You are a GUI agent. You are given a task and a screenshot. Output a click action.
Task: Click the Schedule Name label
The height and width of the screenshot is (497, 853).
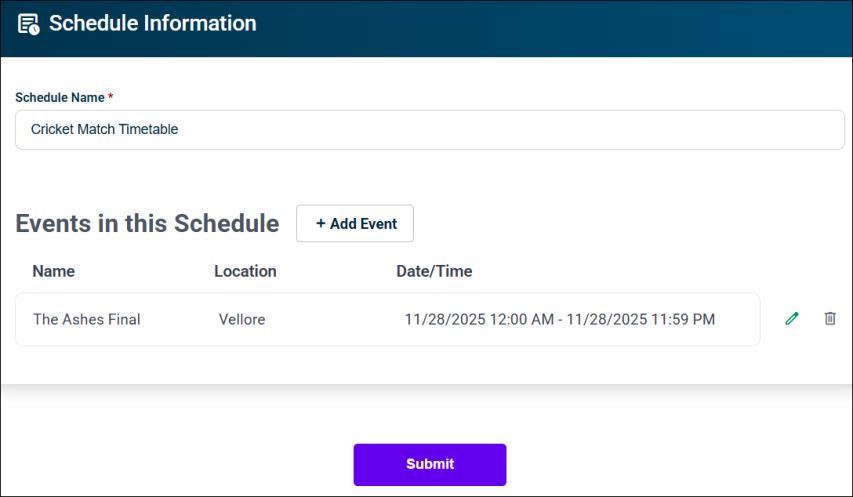pyautogui.click(x=59, y=97)
